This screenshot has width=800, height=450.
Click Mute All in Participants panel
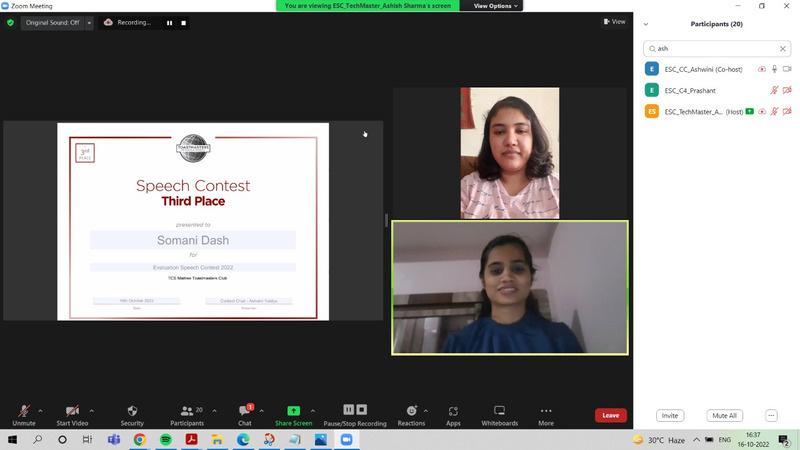click(724, 416)
